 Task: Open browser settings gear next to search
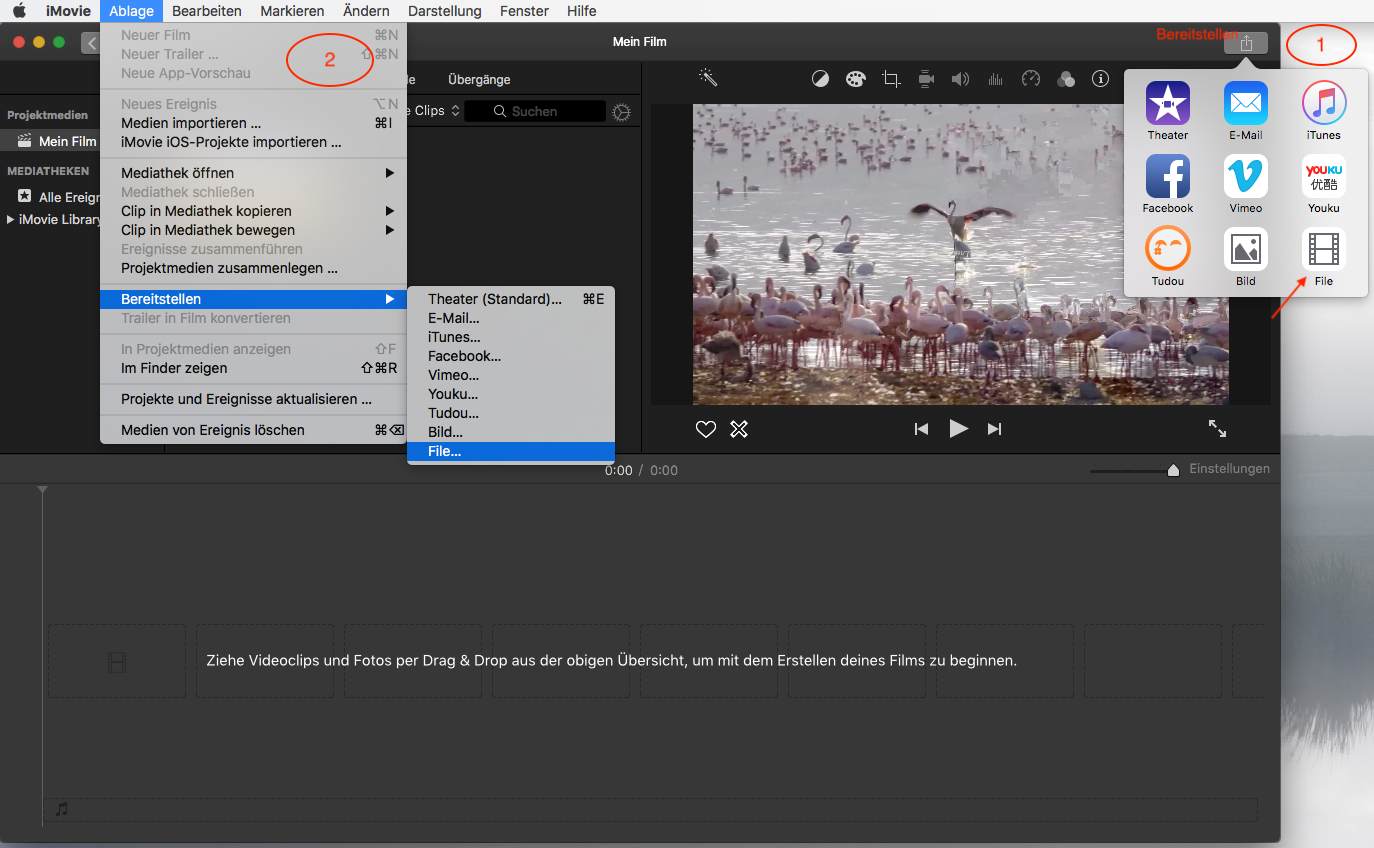pos(621,112)
